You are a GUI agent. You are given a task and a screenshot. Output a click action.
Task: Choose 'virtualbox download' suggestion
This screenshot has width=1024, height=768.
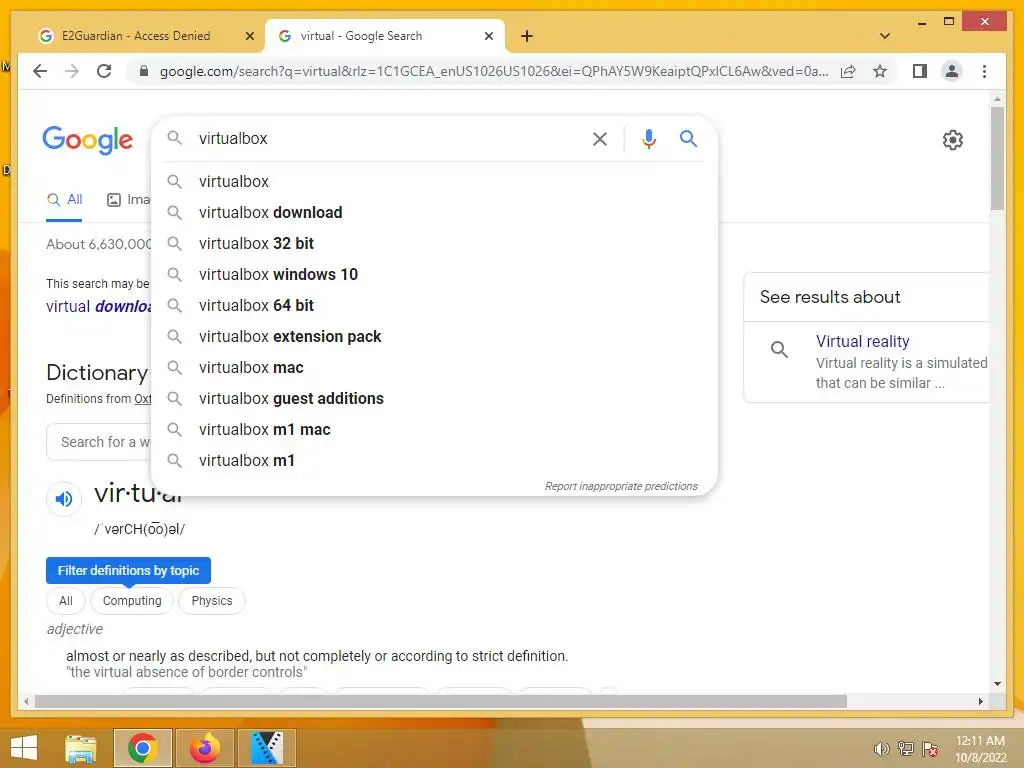pyautogui.click(x=434, y=212)
